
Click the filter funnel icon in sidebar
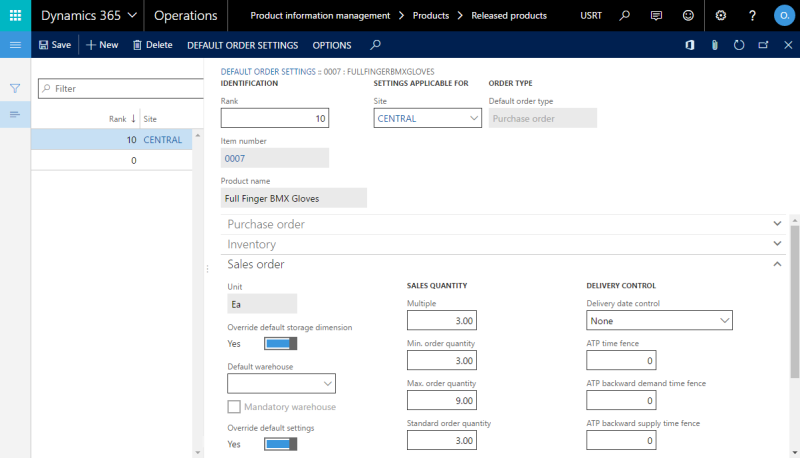point(15,88)
